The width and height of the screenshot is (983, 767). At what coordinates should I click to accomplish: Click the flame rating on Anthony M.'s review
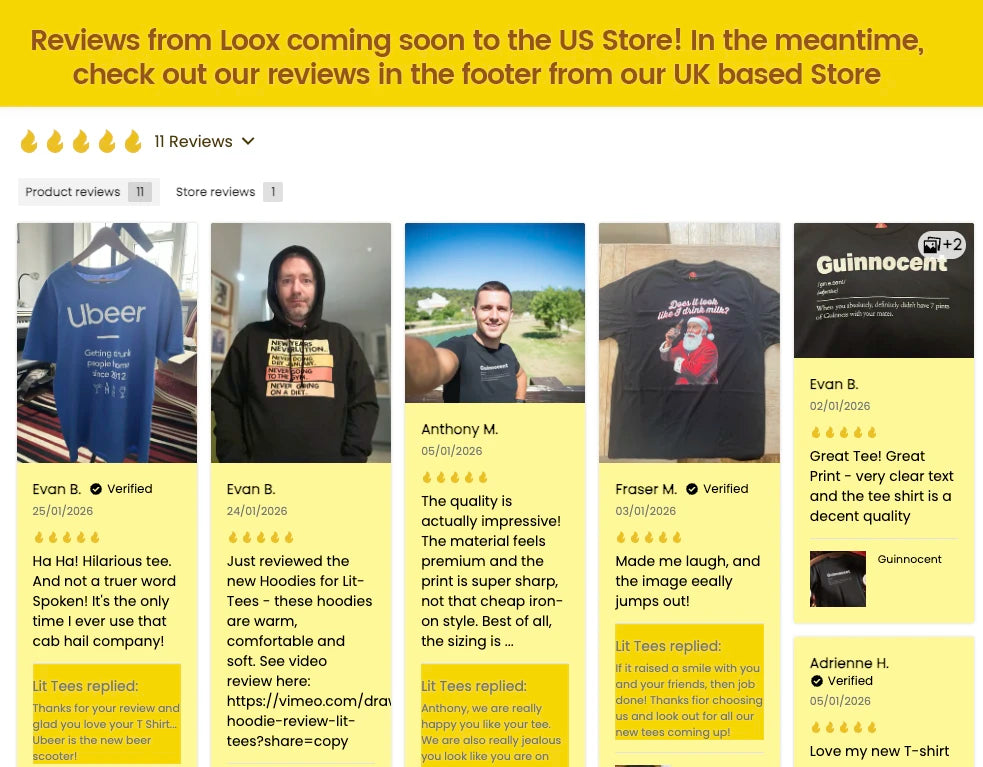coord(455,478)
